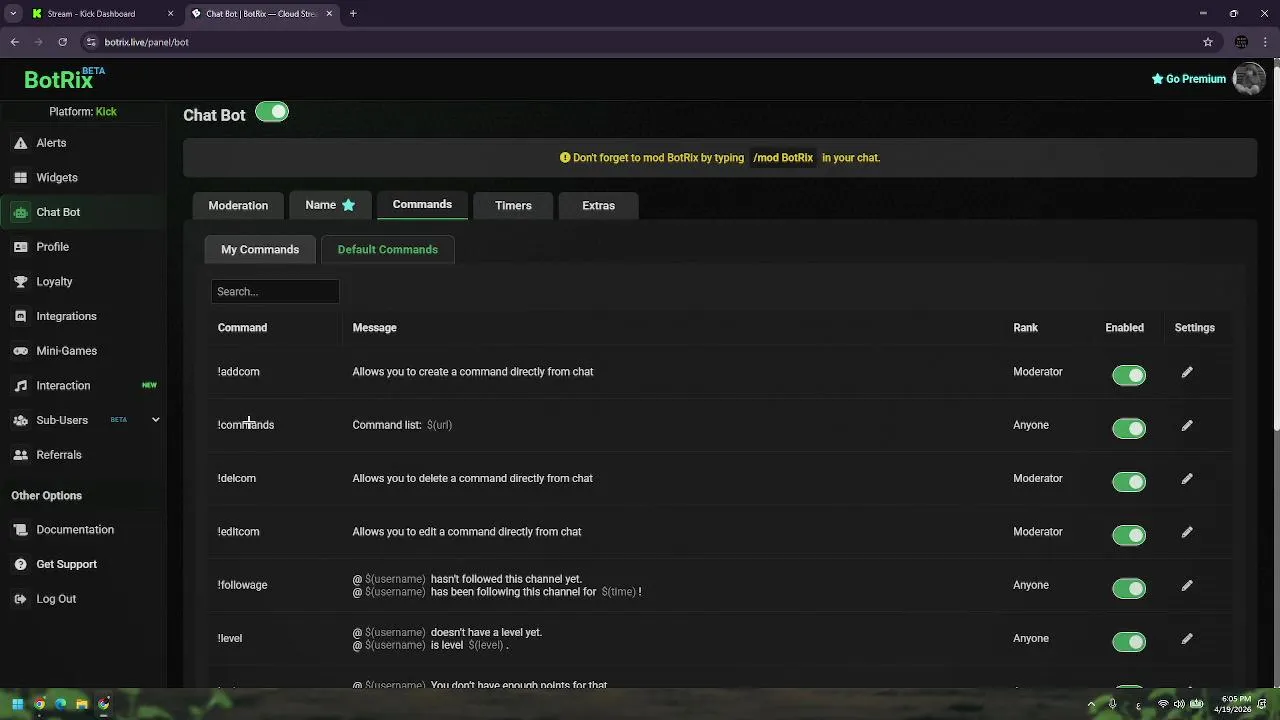Bookmark this page with star icon
1280x720 pixels.
coord(1208,42)
